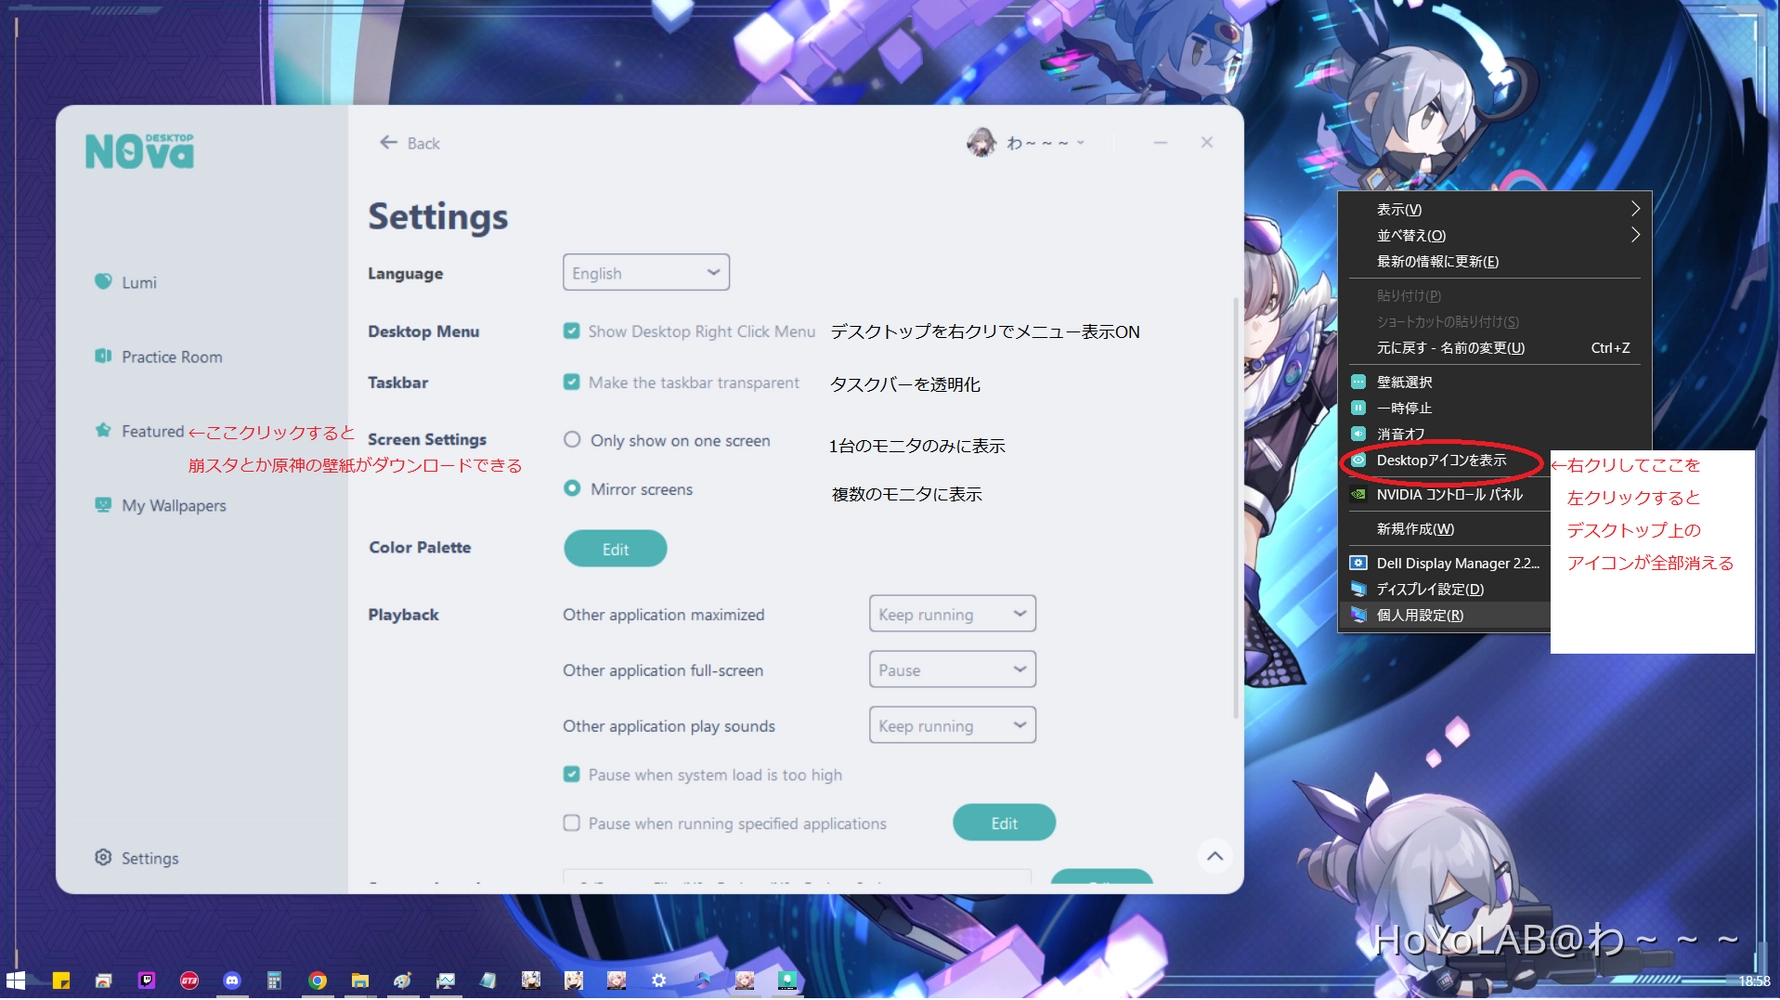
Task: Select 壁紙選択 wallpaper picker icon in context menu
Action: click(1405, 381)
